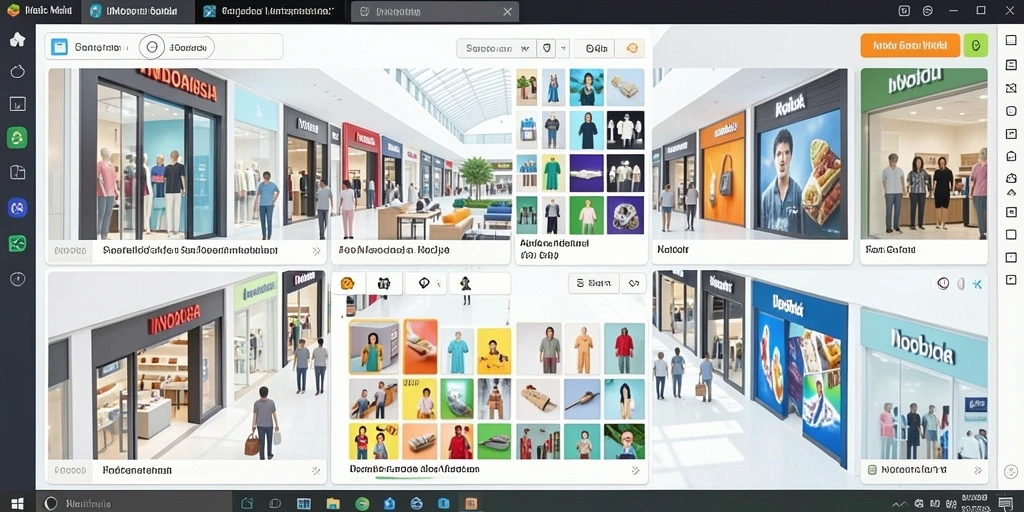The image size is (1024, 512).
Task: Click the round icon left of minimize button
Action: [928, 11]
